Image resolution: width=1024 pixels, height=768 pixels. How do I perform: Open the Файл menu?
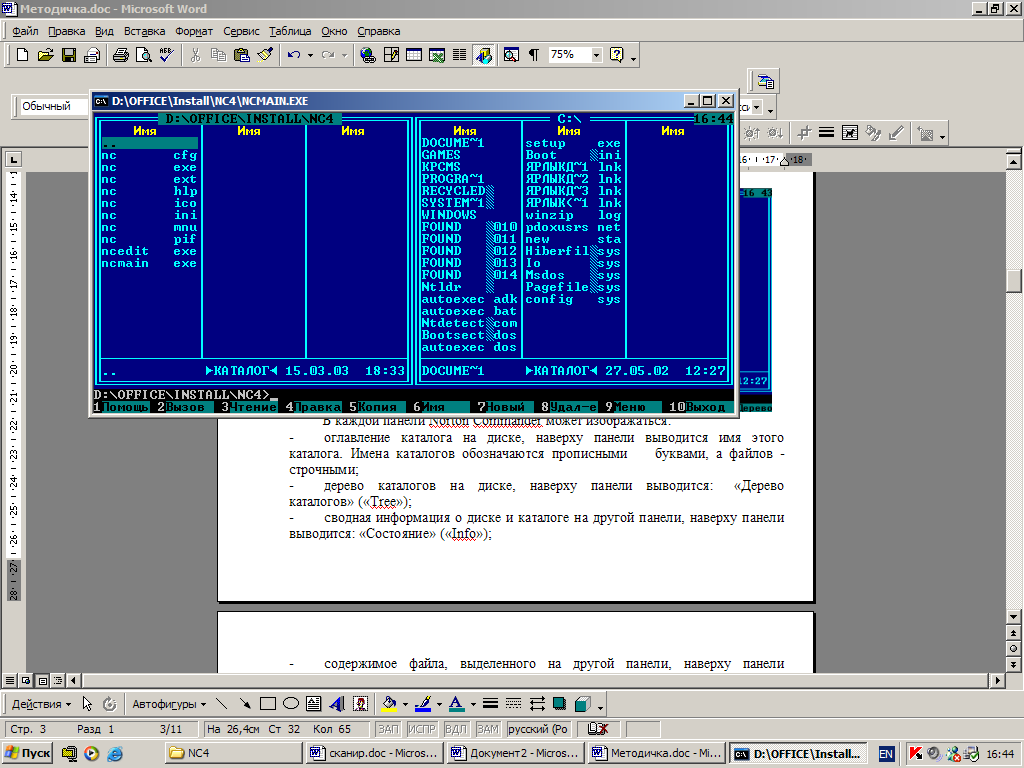[x=25, y=31]
